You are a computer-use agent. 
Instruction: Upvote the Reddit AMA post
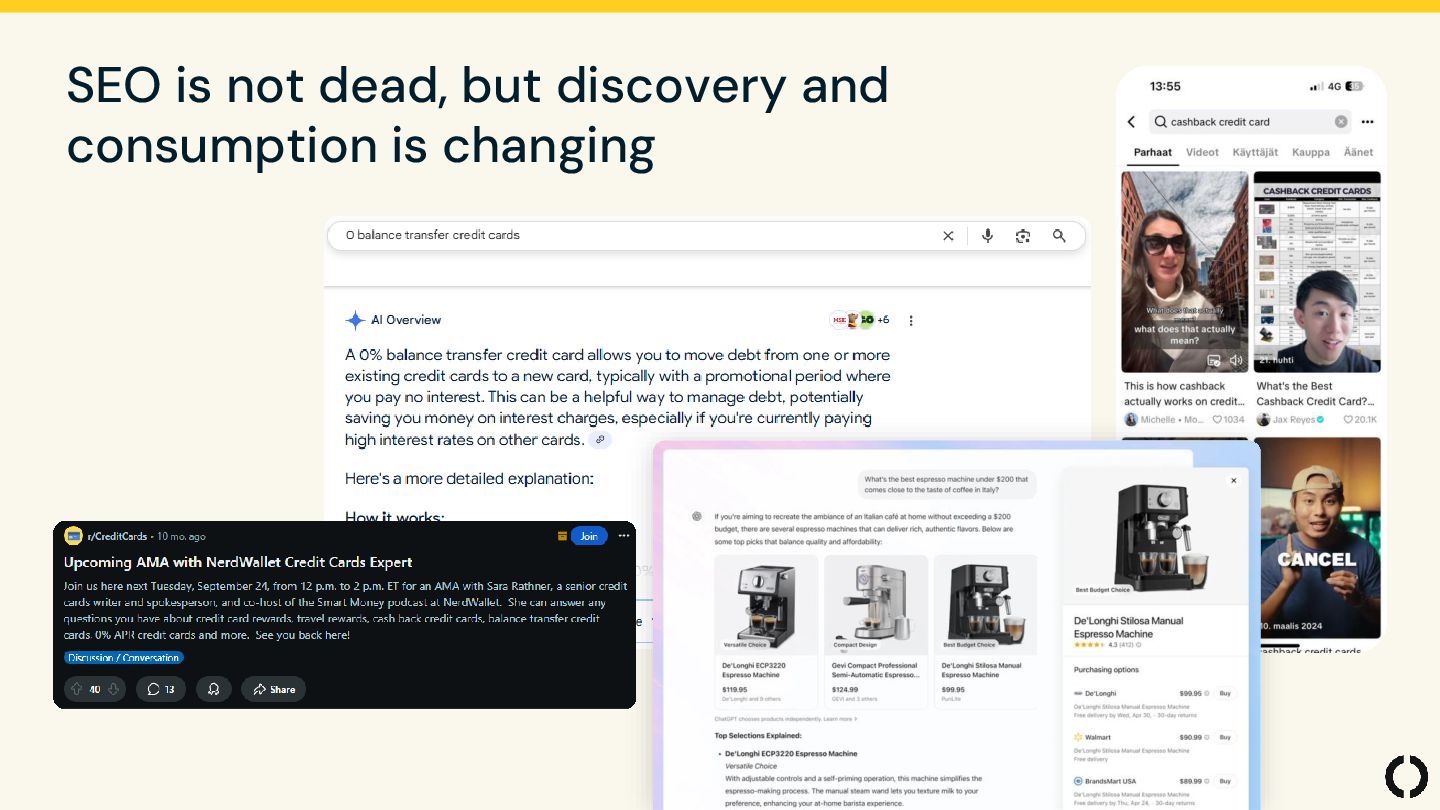point(76,689)
